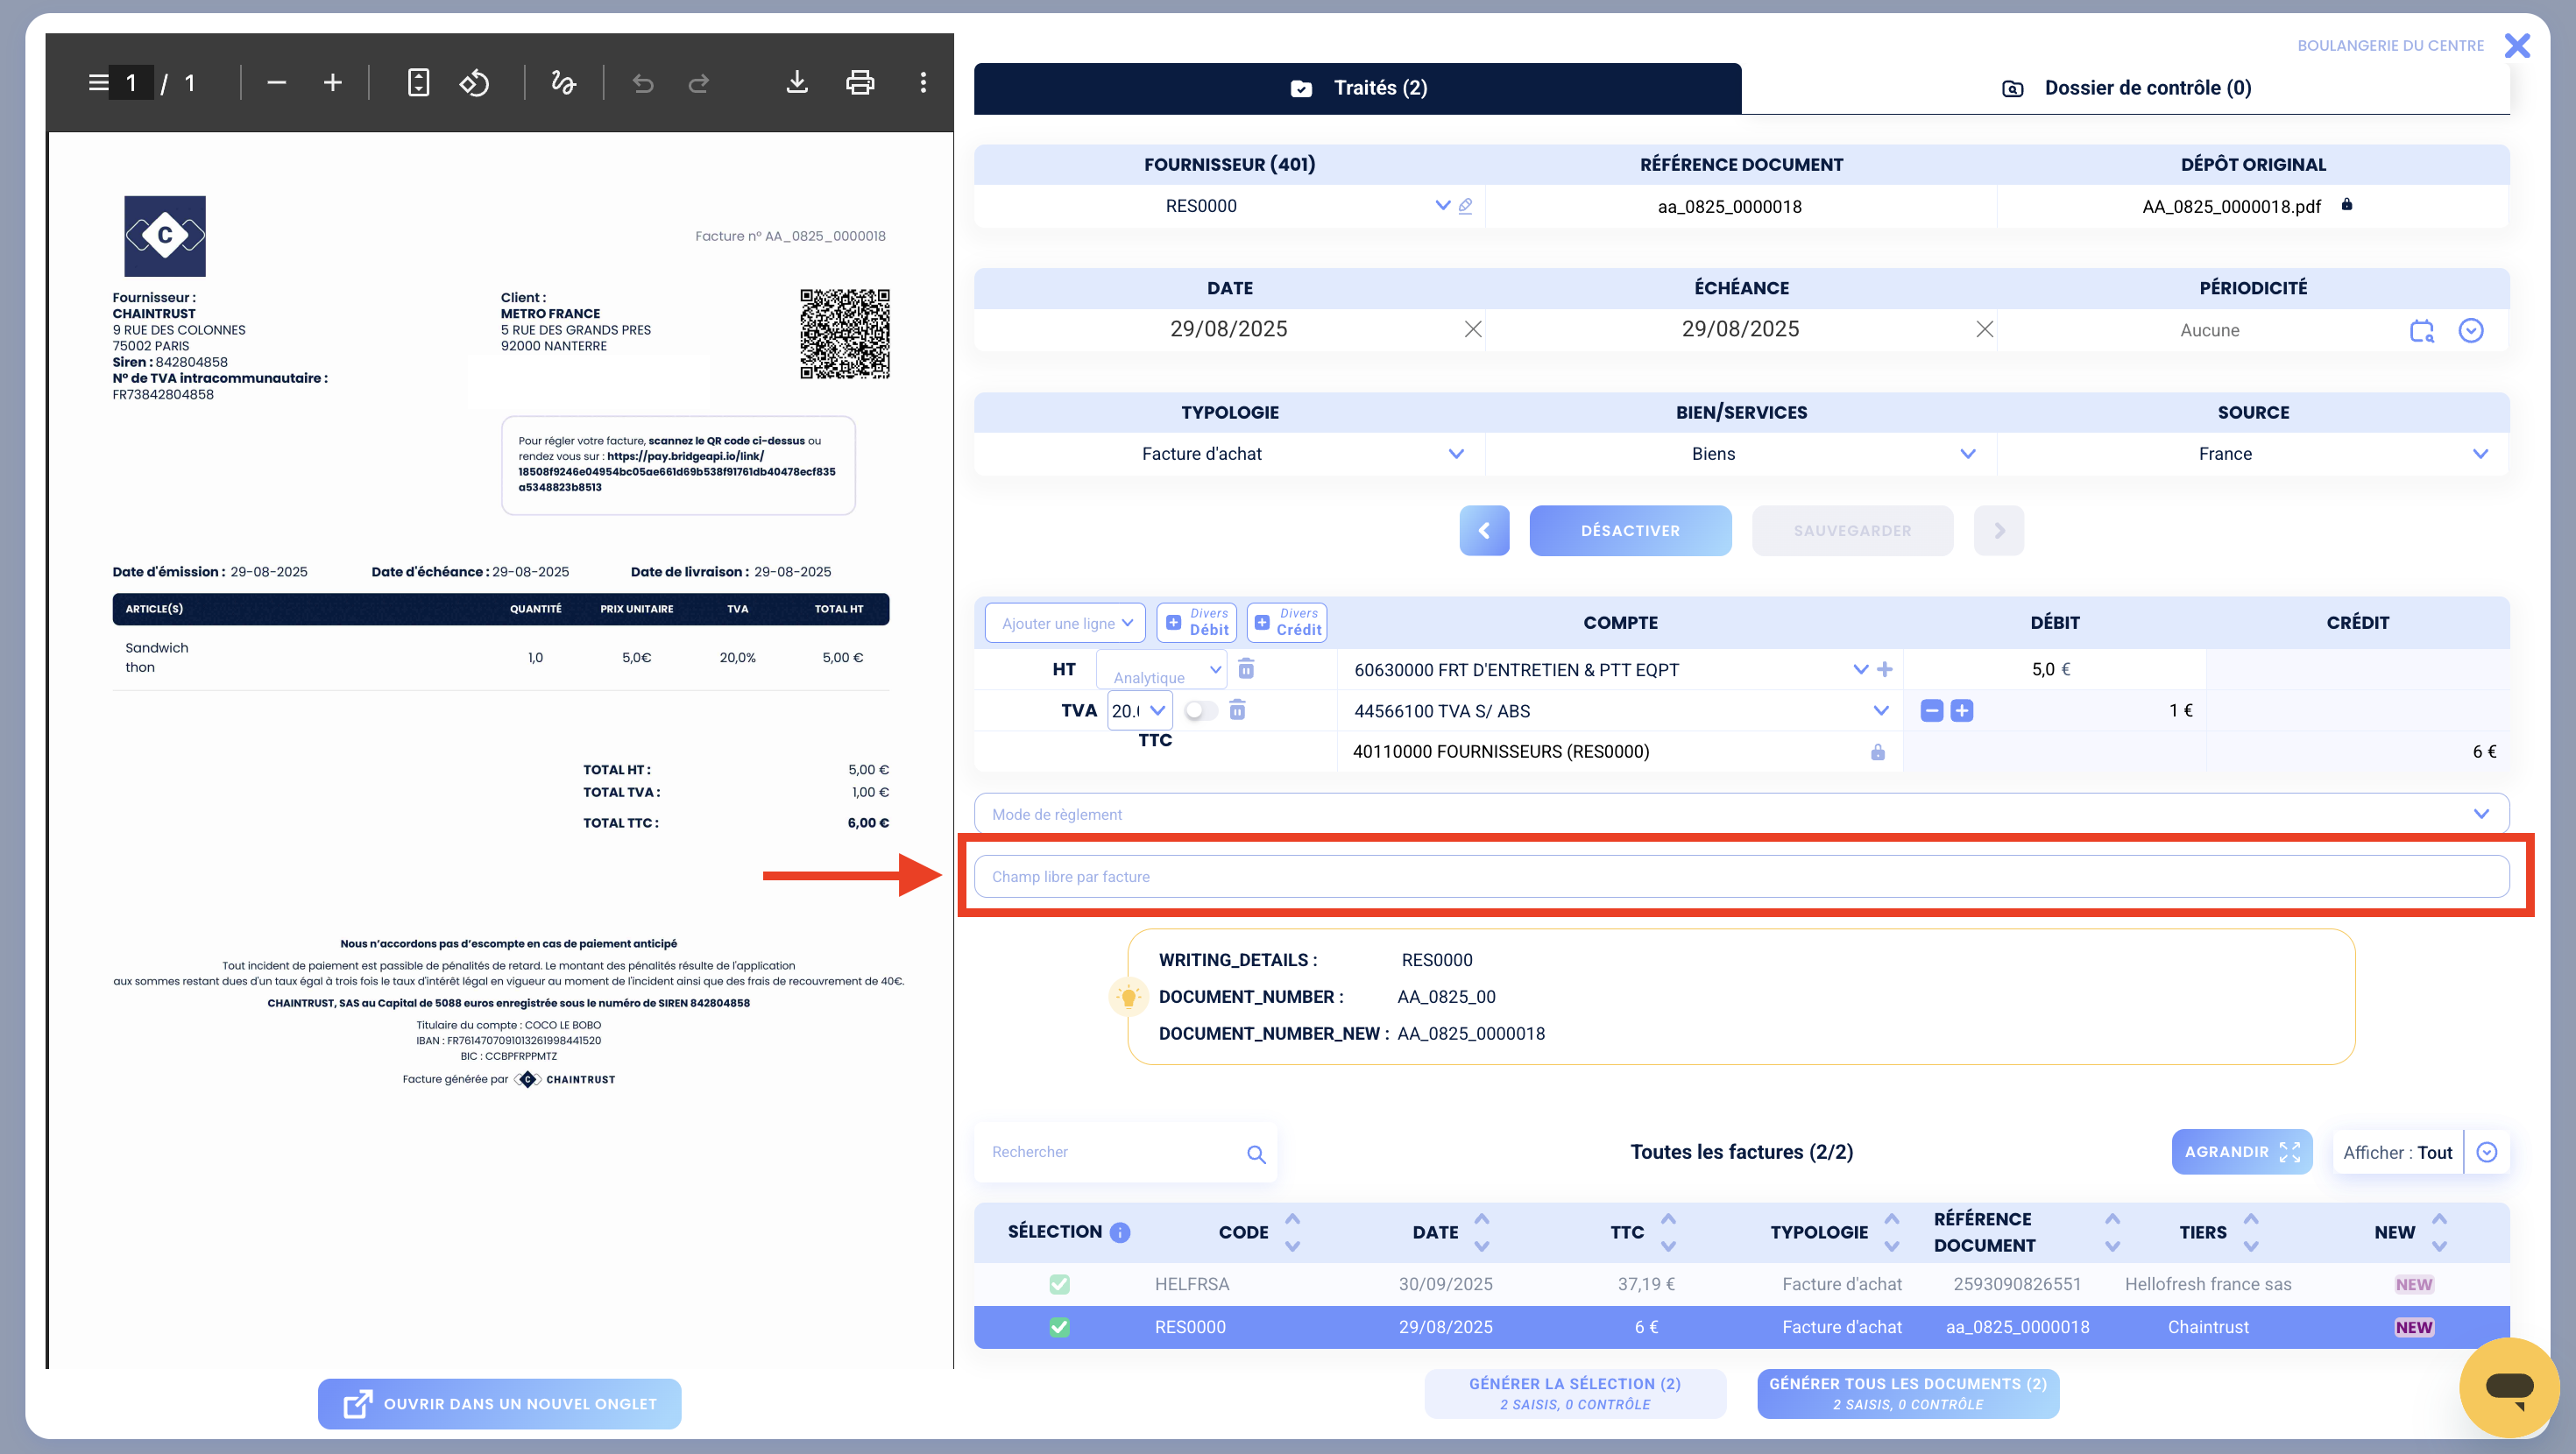This screenshot has height=1454, width=2576.
Task: Zoom in the PDF with plus icon
Action: click(x=333, y=82)
